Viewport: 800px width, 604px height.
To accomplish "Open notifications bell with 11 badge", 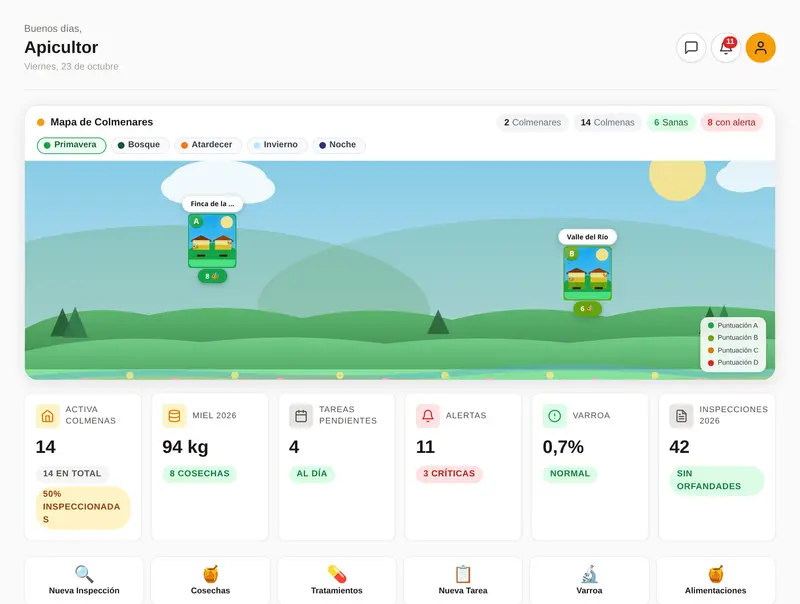I will click(x=726, y=47).
